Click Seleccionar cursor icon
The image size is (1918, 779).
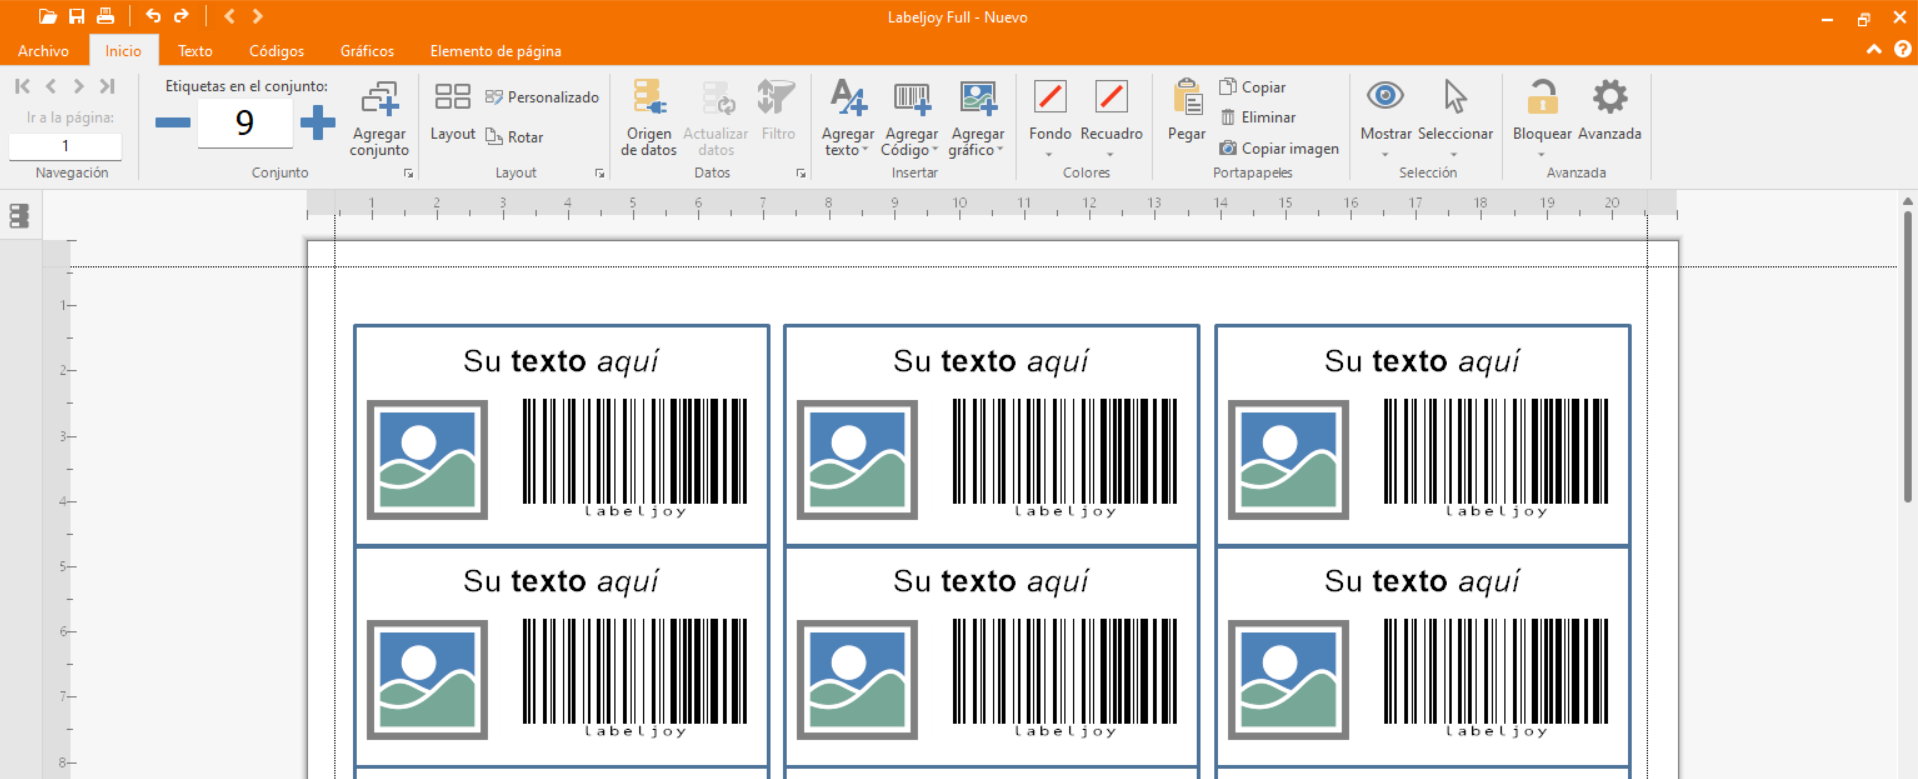click(1455, 97)
